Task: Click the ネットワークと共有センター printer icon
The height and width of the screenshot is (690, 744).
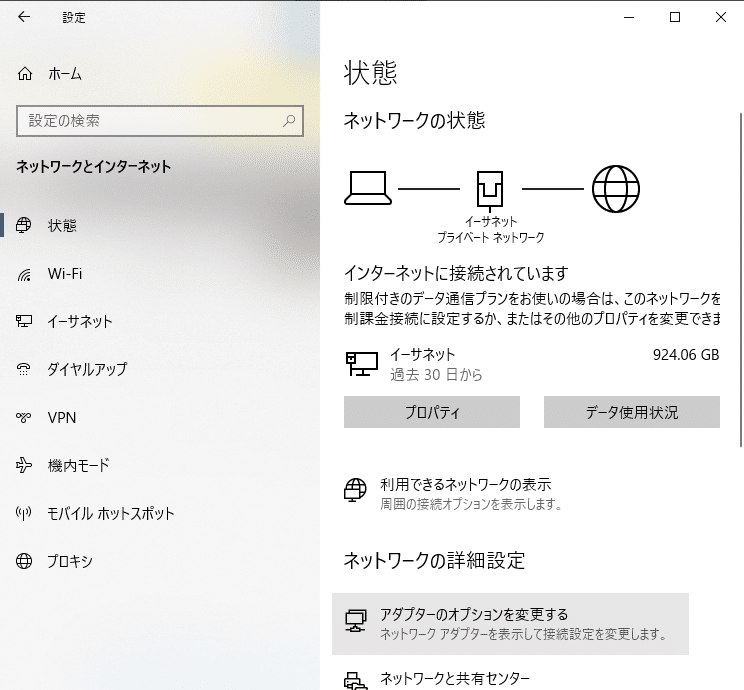Action: click(x=356, y=681)
